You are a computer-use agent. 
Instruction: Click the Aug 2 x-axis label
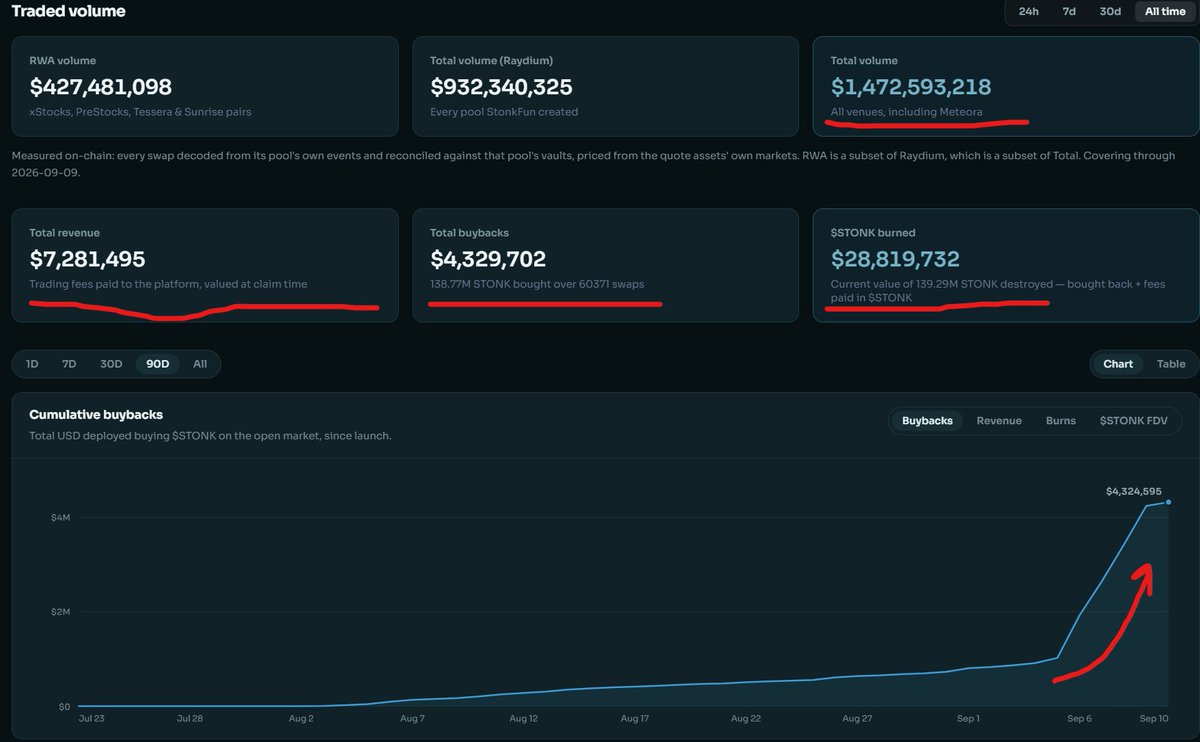click(300, 718)
